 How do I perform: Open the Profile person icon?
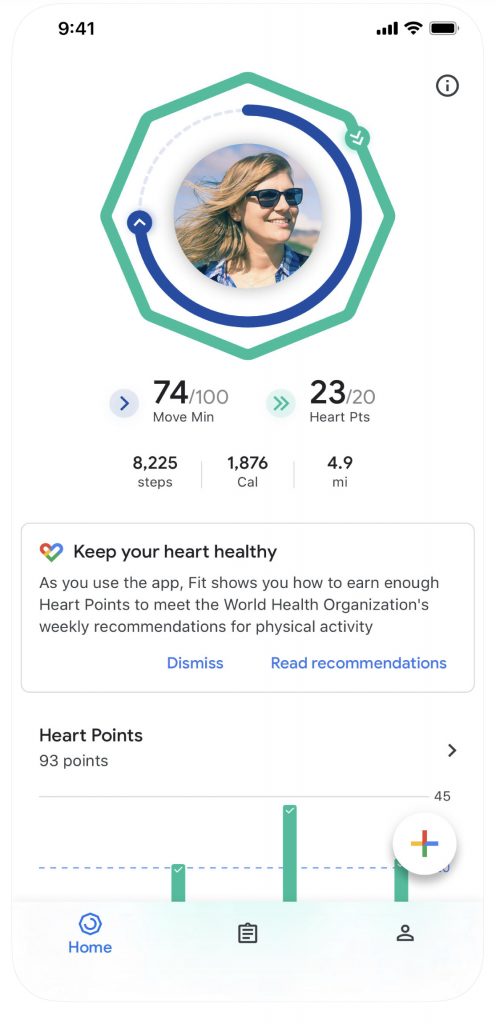tap(405, 933)
